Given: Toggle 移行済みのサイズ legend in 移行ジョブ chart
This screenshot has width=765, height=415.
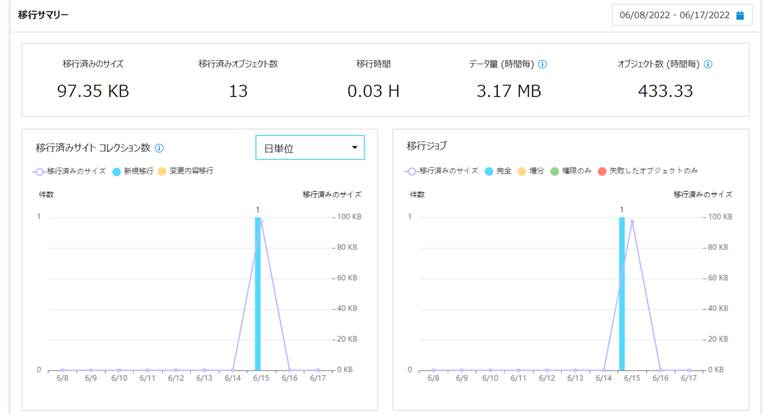Looking at the screenshot, I should (x=441, y=171).
